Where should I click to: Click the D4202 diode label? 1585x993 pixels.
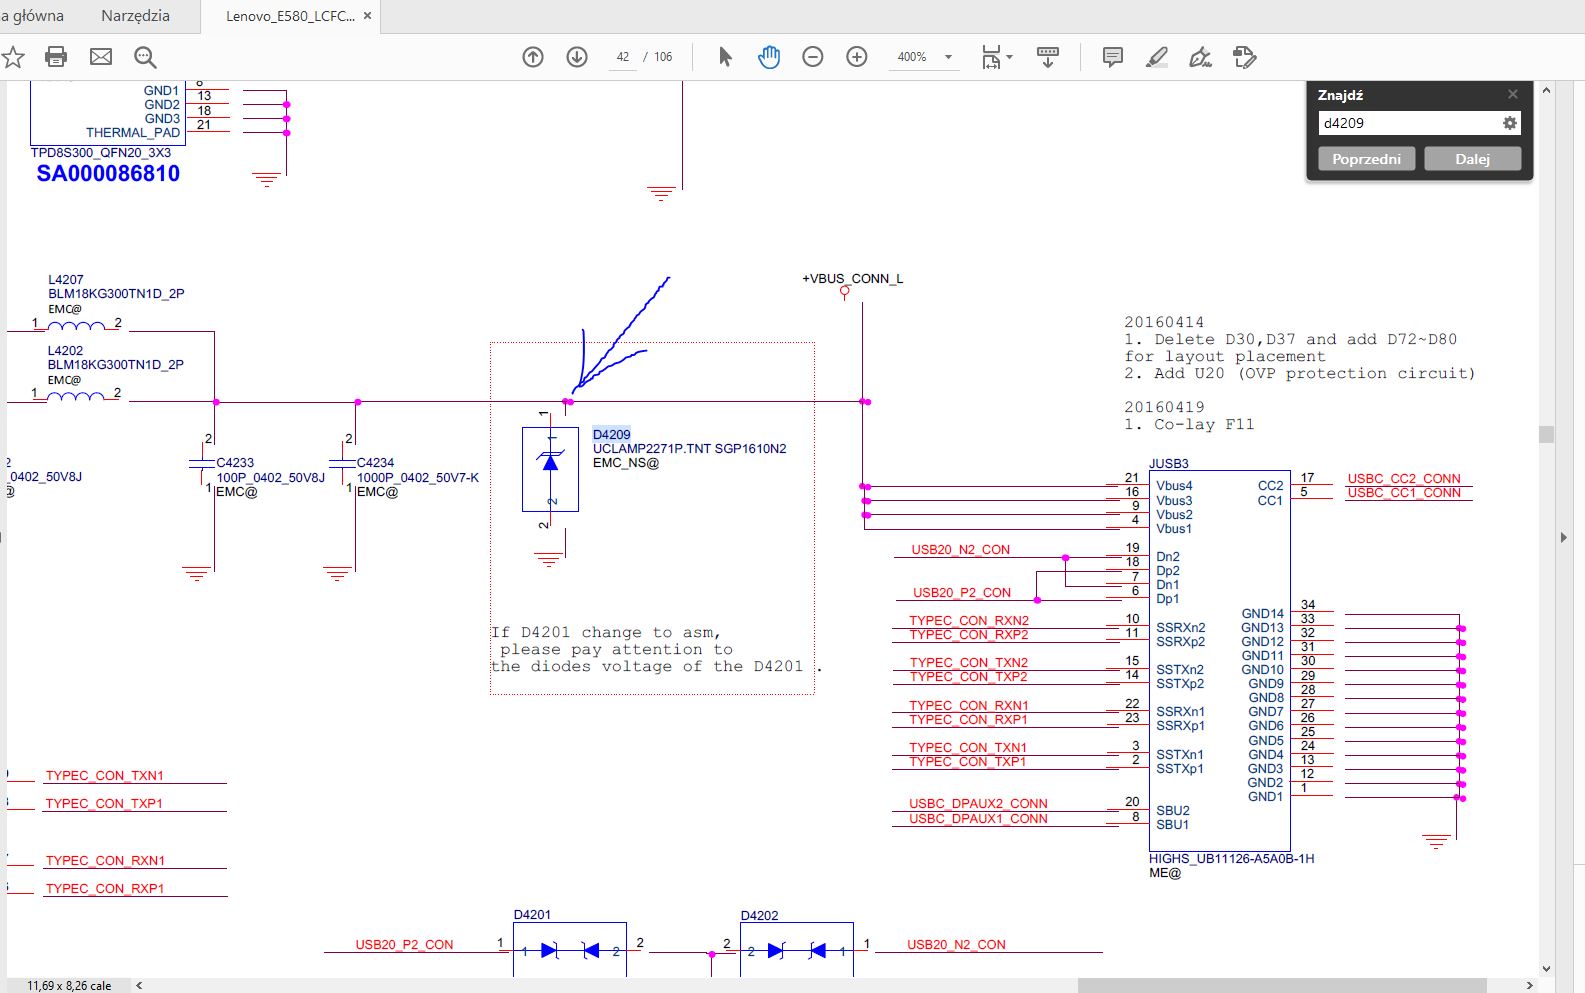[x=759, y=916]
